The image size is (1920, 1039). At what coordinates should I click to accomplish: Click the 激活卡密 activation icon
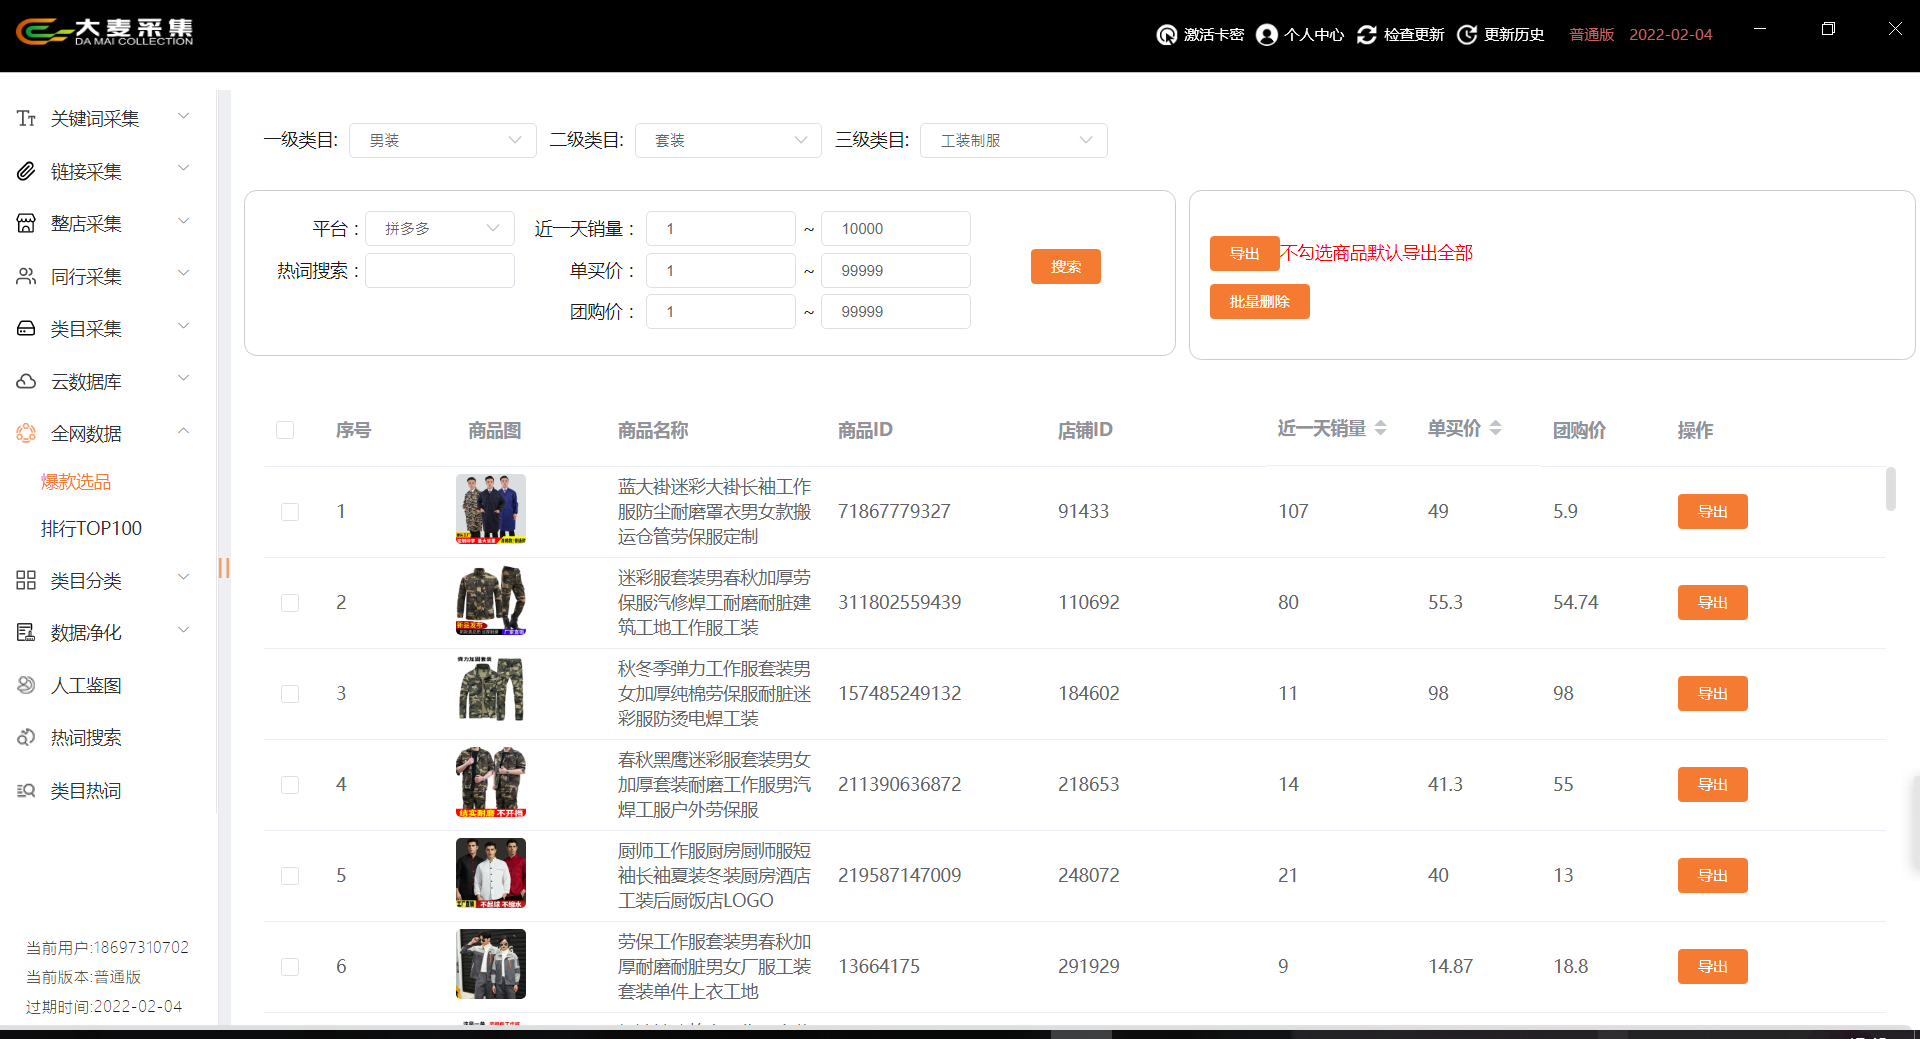click(1166, 35)
